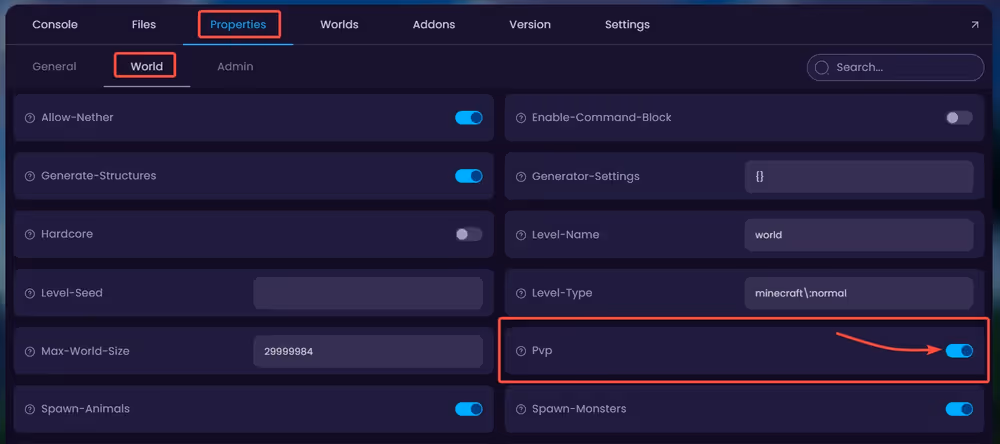This screenshot has height=444, width=1000.
Task: Disable the Pvp toggle
Action: [x=959, y=351]
